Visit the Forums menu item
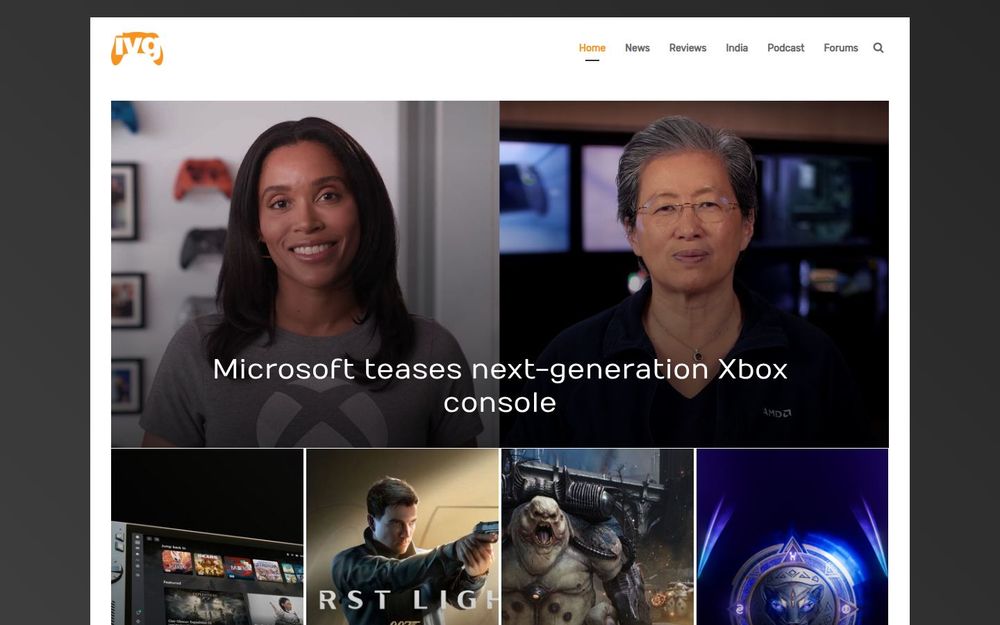The height and width of the screenshot is (625, 1000). [841, 48]
